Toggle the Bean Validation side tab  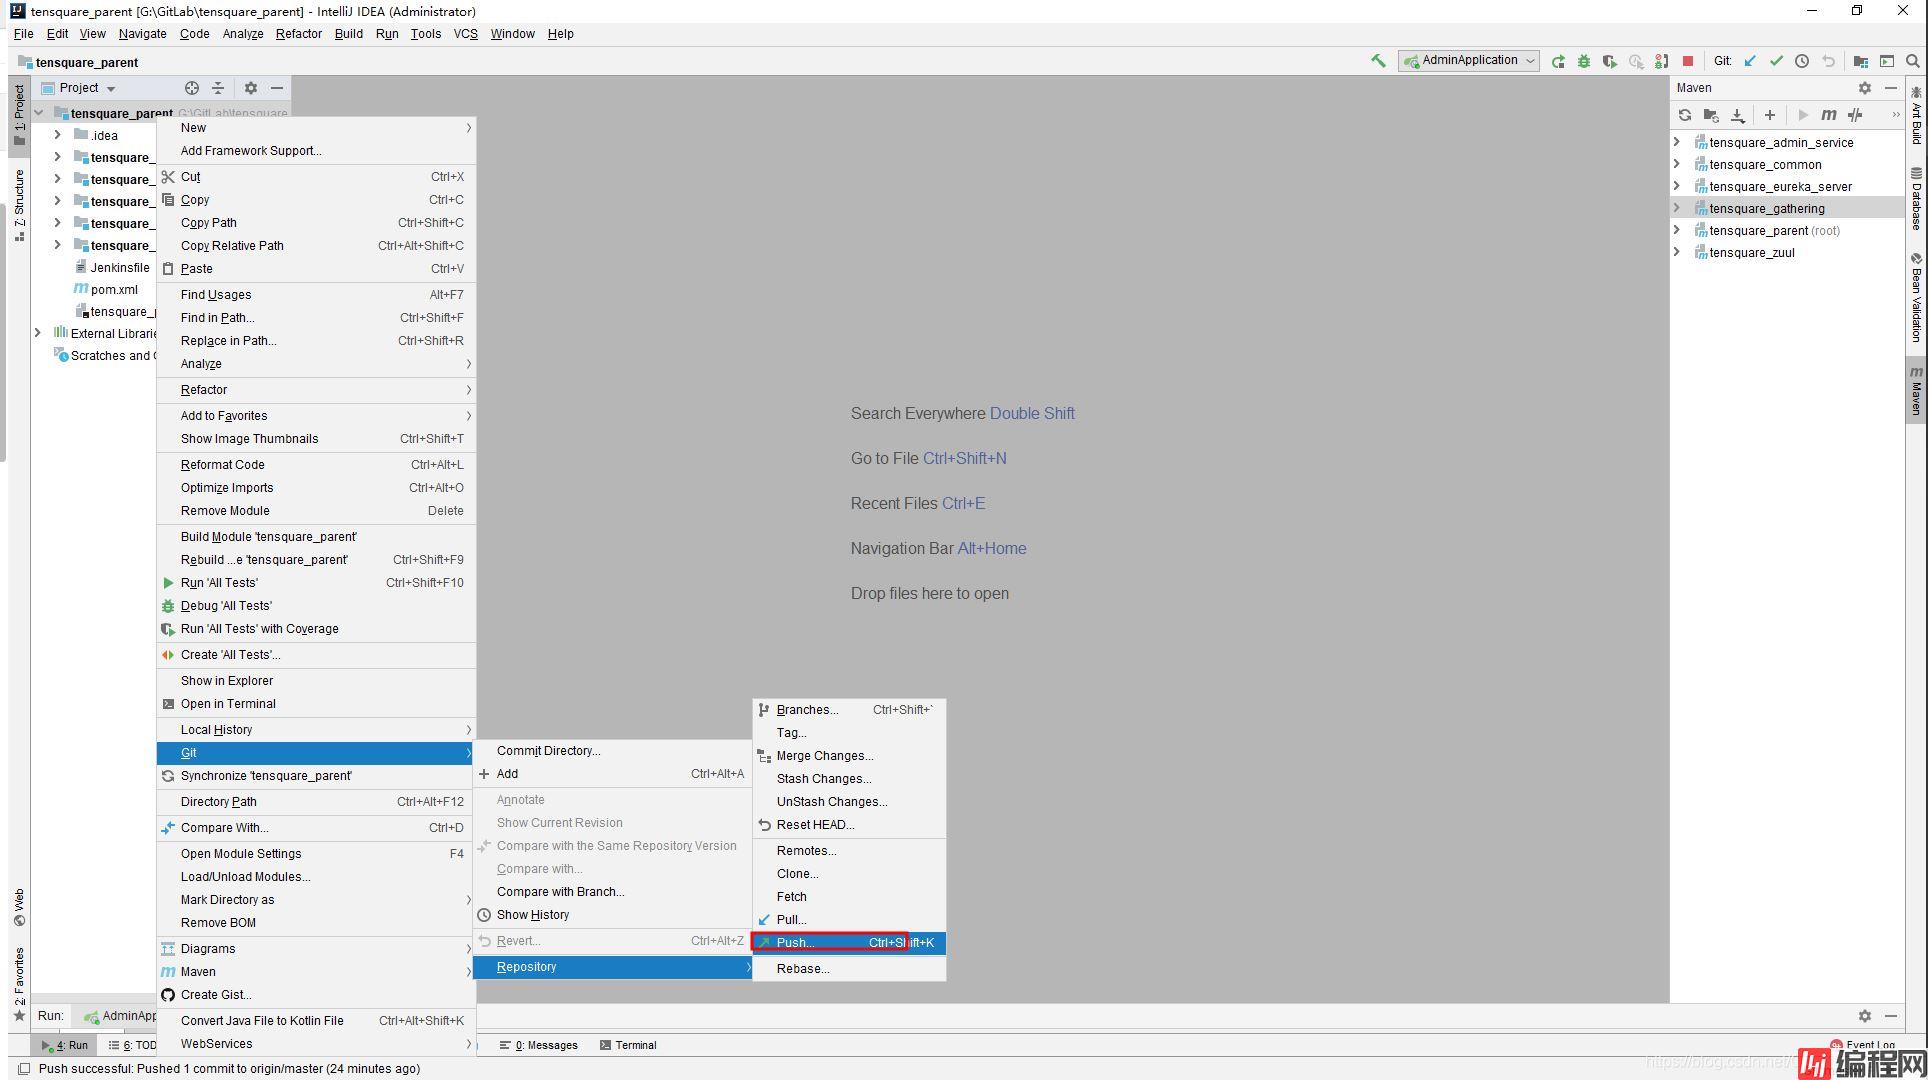(1916, 297)
